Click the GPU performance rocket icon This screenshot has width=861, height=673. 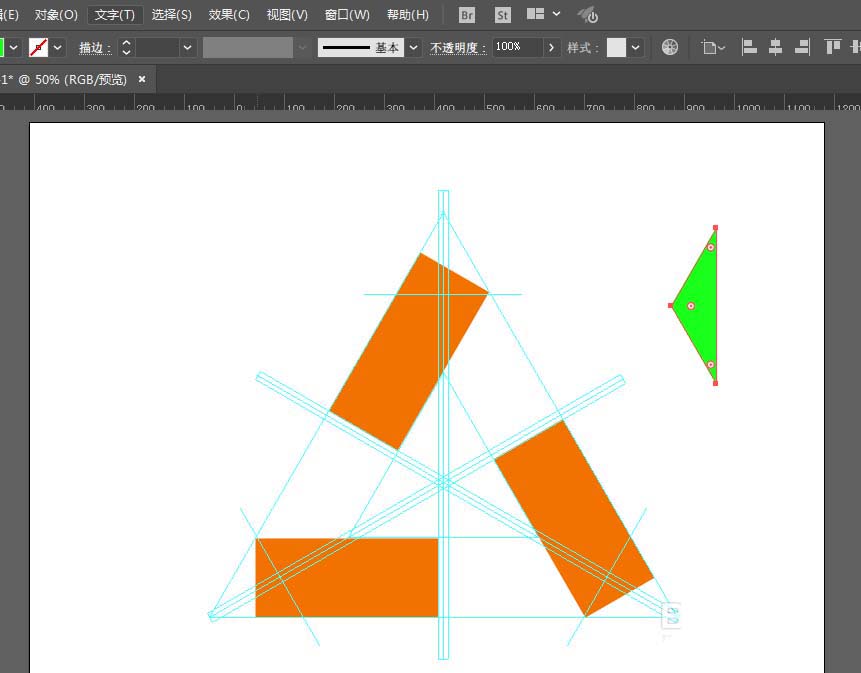[588, 15]
